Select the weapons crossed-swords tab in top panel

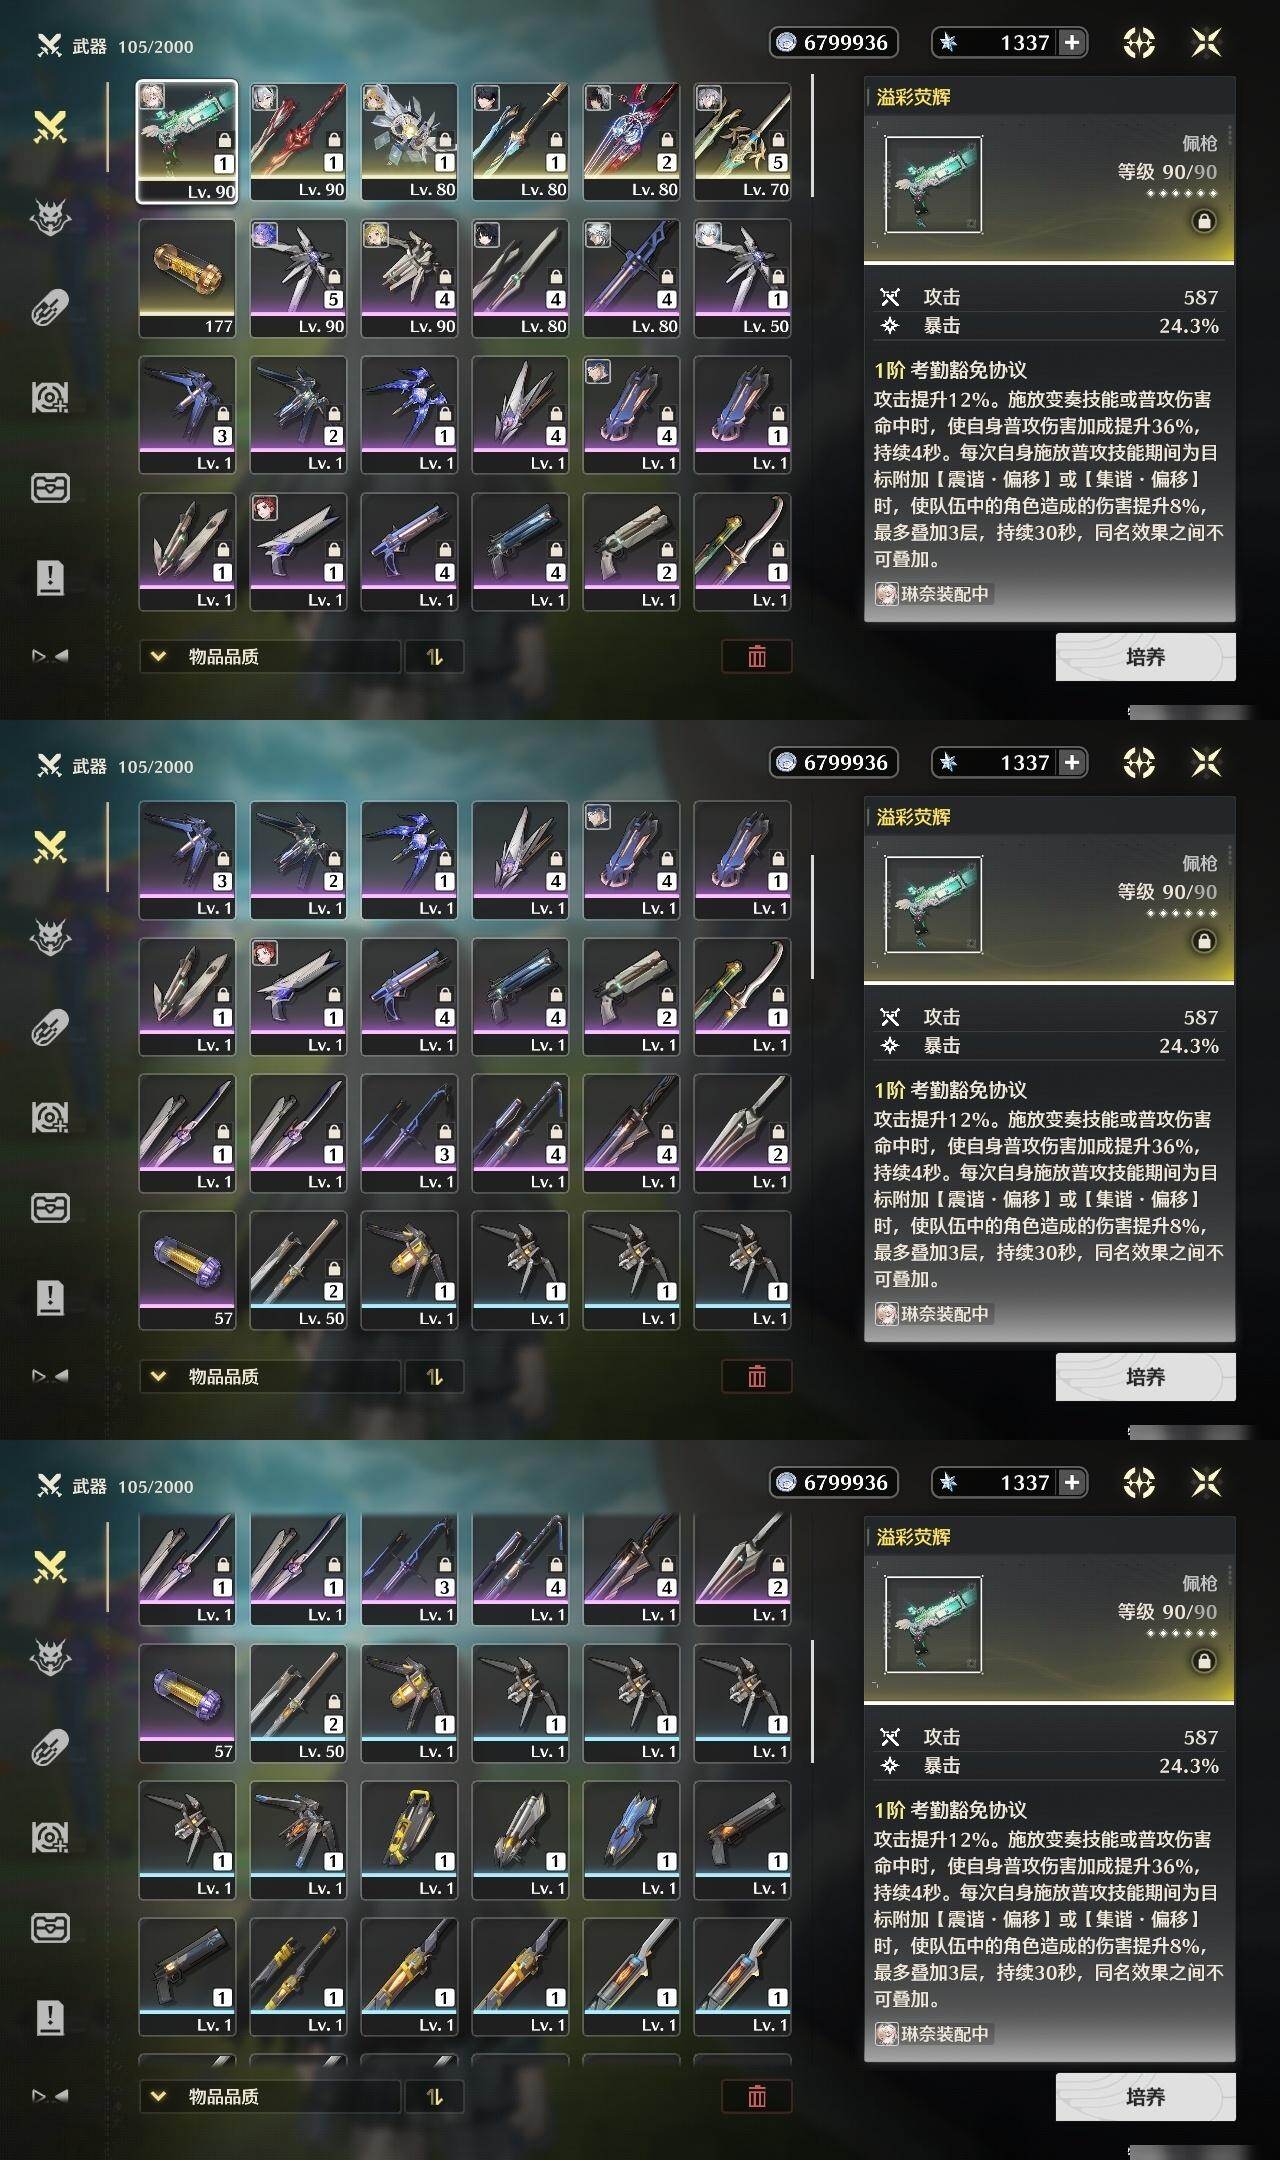point(50,127)
